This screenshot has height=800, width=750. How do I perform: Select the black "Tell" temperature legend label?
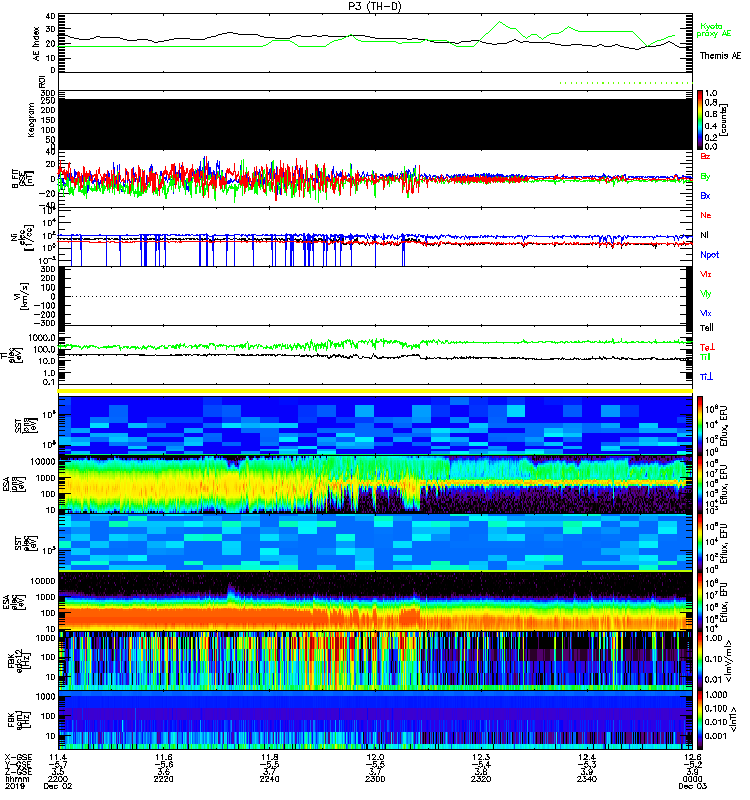click(707, 328)
